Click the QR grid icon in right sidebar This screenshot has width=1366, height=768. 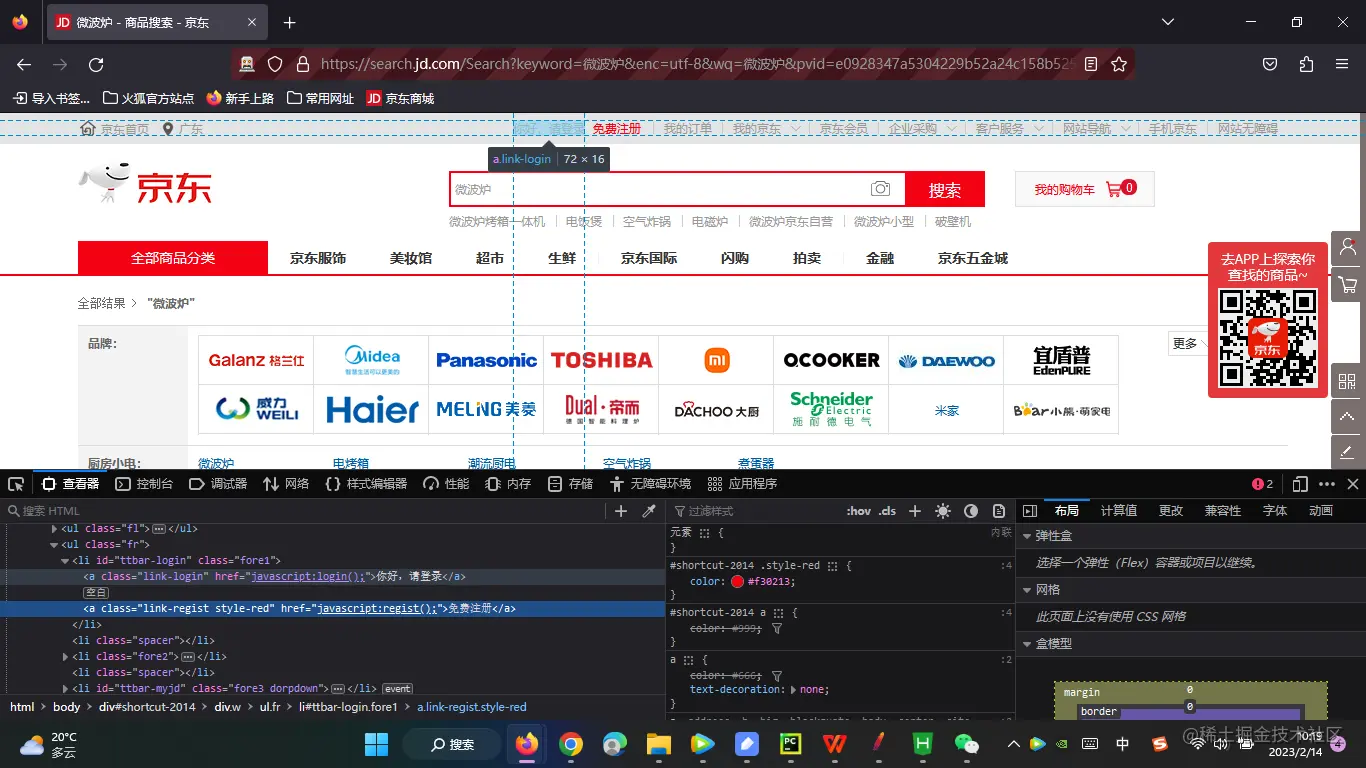coord(1347,381)
